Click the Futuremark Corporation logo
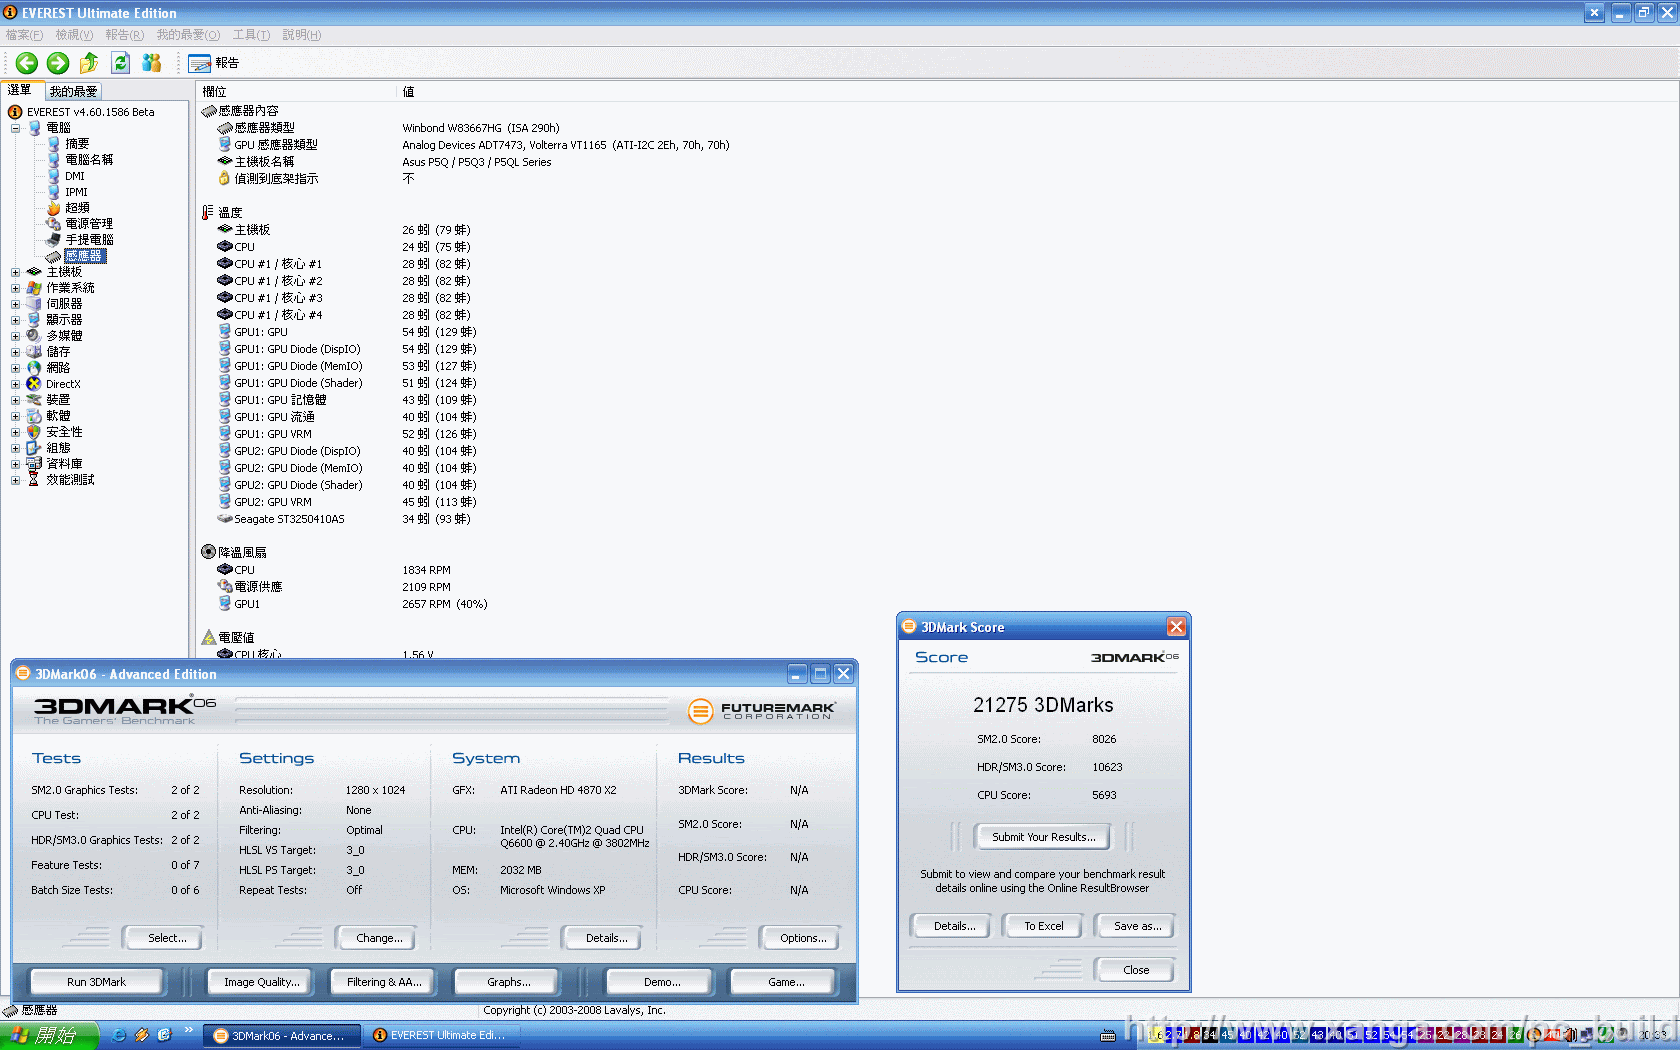1680x1050 pixels. pos(762,711)
